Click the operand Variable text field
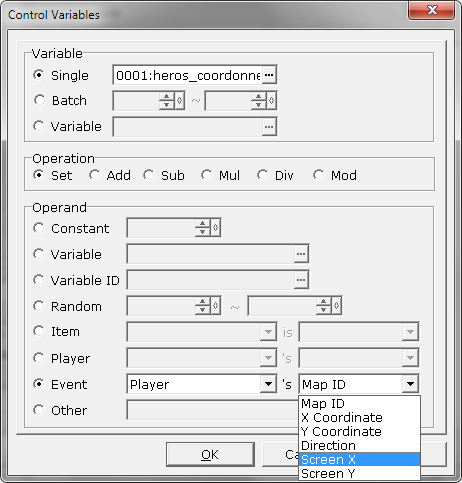 point(211,254)
